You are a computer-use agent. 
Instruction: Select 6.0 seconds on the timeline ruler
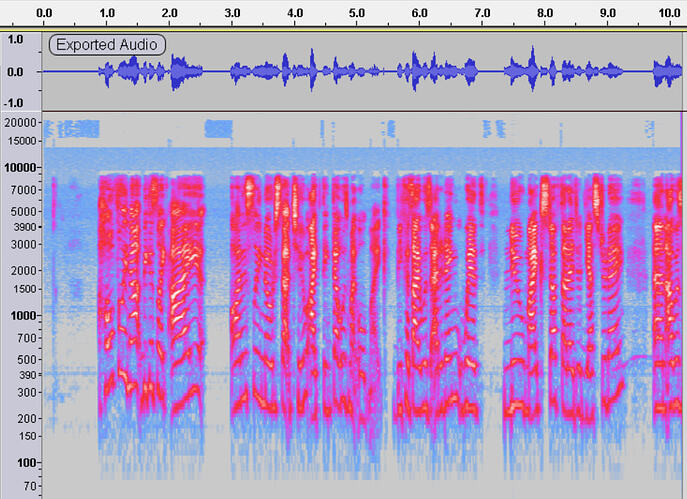(419, 14)
